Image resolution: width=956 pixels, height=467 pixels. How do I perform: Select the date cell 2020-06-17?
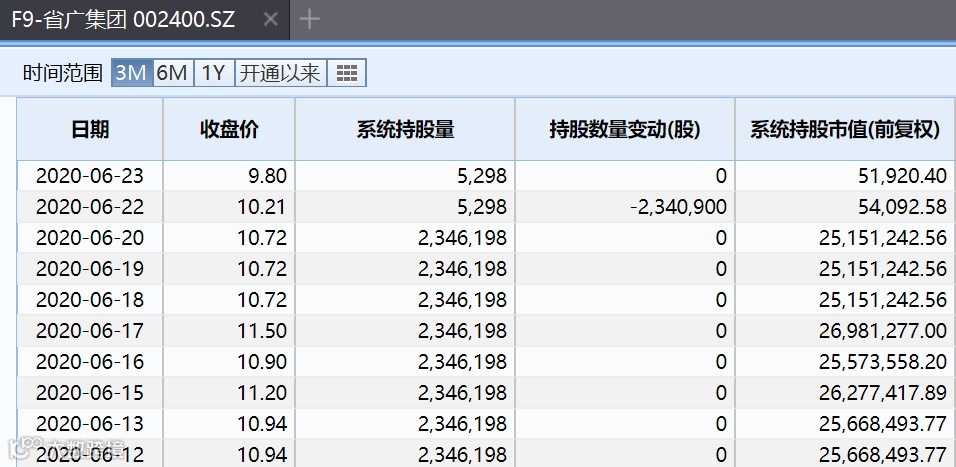click(x=90, y=331)
